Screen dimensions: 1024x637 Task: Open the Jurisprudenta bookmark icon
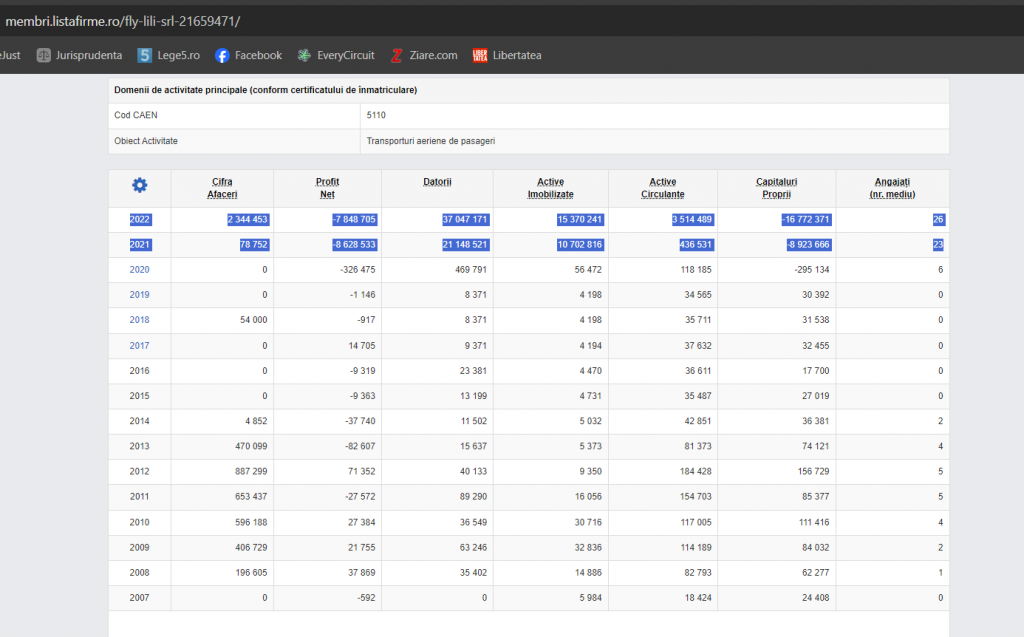point(44,56)
